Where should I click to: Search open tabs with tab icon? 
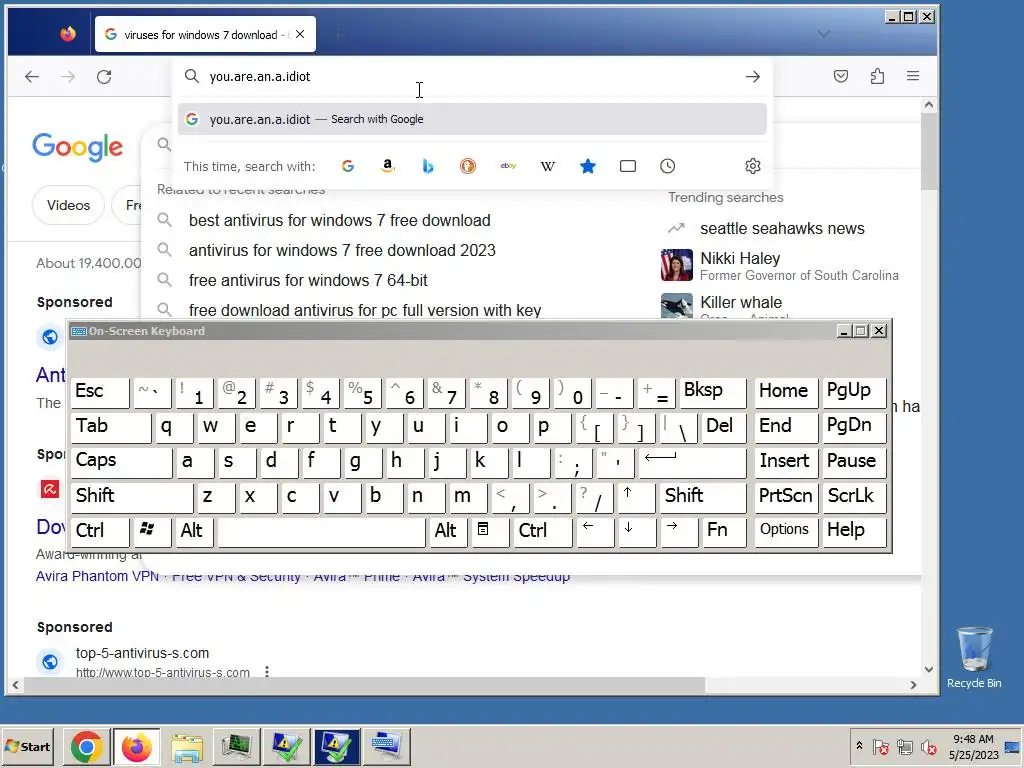point(628,166)
